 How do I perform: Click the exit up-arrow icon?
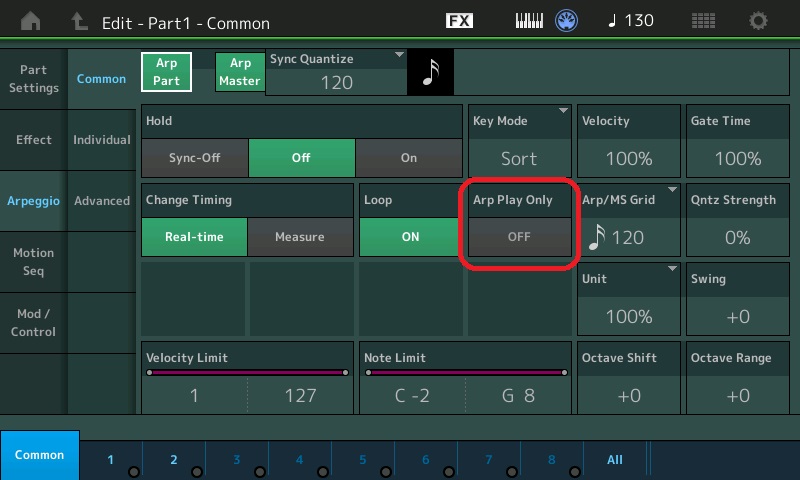click(x=79, y=21)
